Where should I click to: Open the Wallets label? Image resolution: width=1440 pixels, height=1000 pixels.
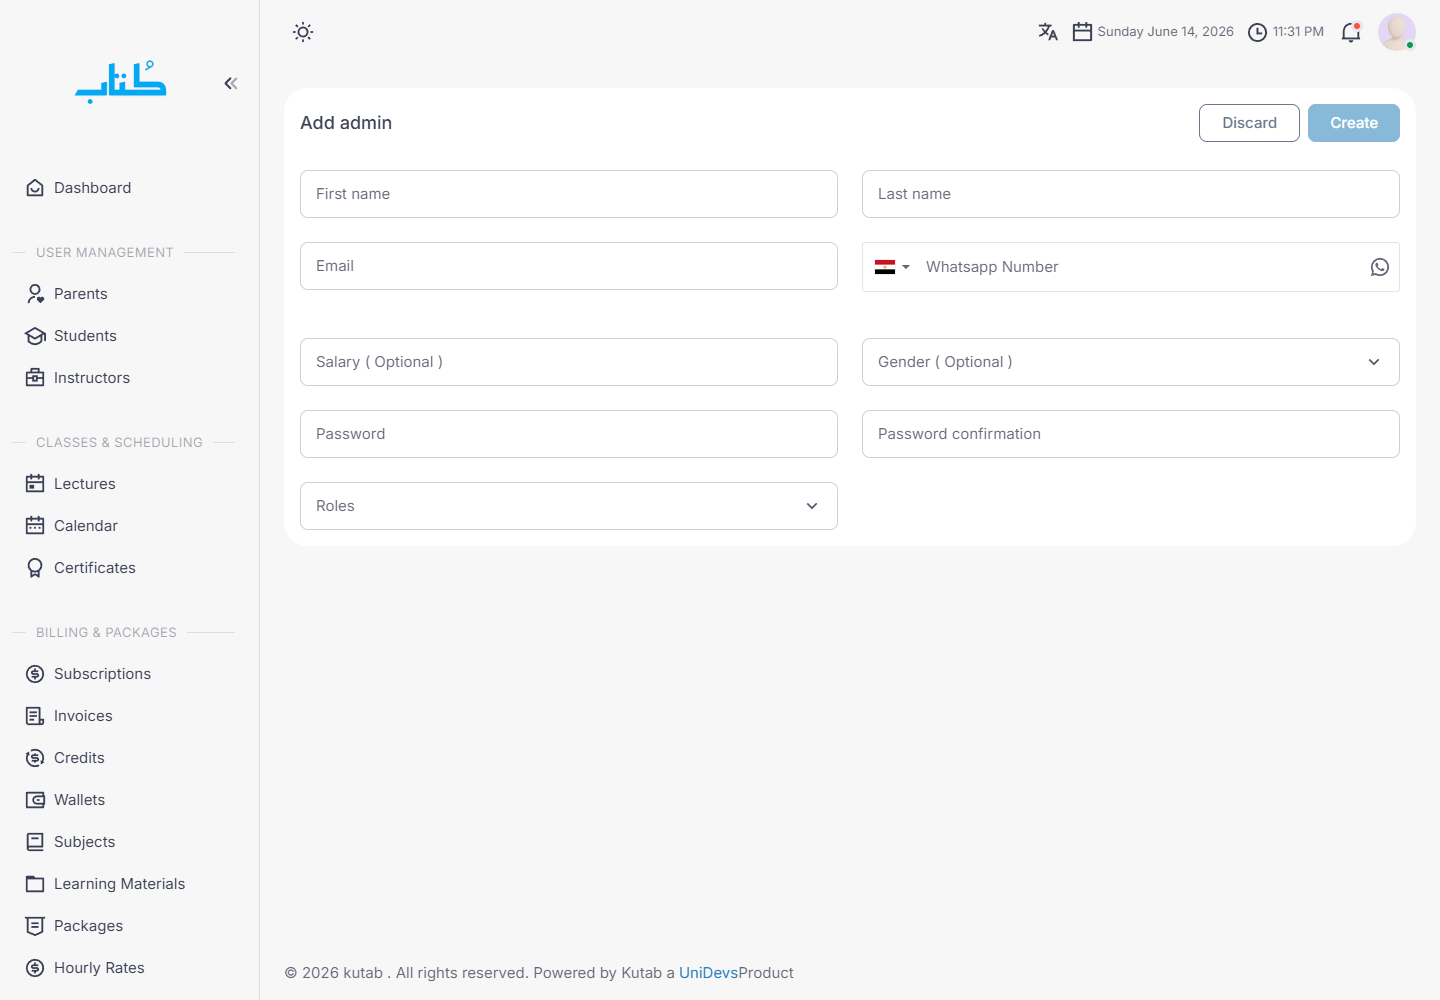coord(79,800)
